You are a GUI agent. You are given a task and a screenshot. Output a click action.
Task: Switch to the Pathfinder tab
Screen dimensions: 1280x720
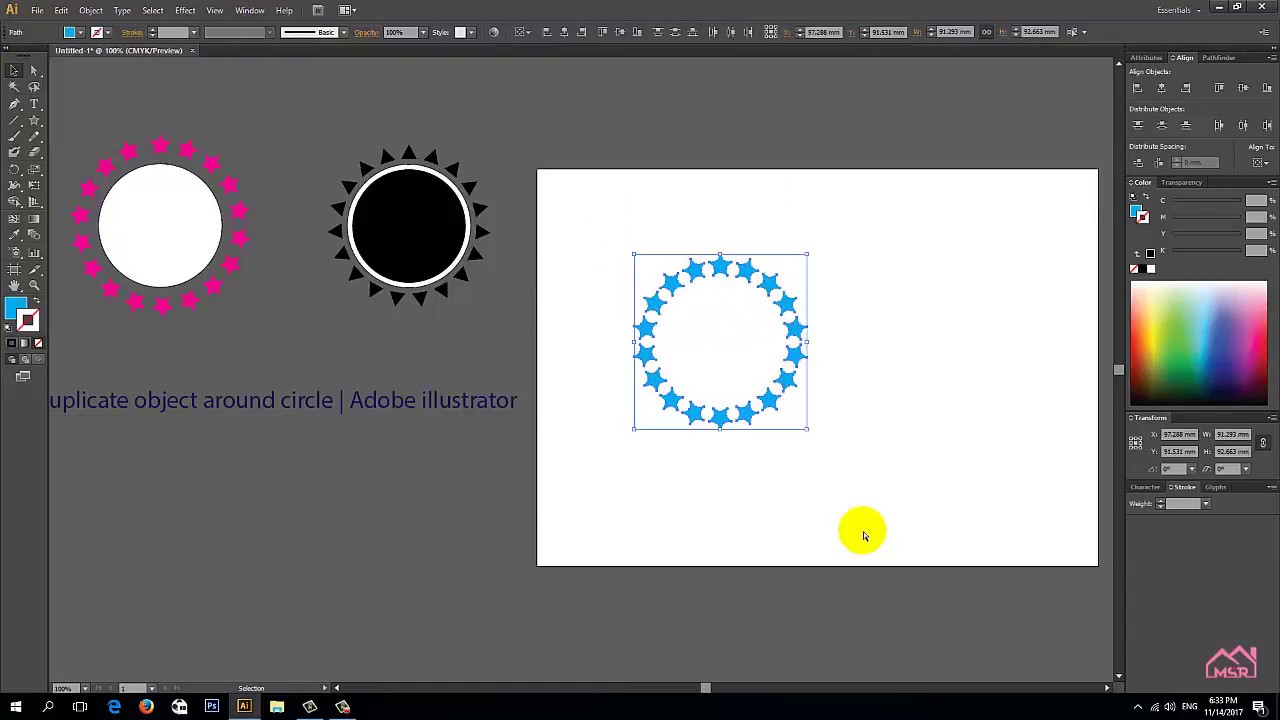[x=1219, y=58]
